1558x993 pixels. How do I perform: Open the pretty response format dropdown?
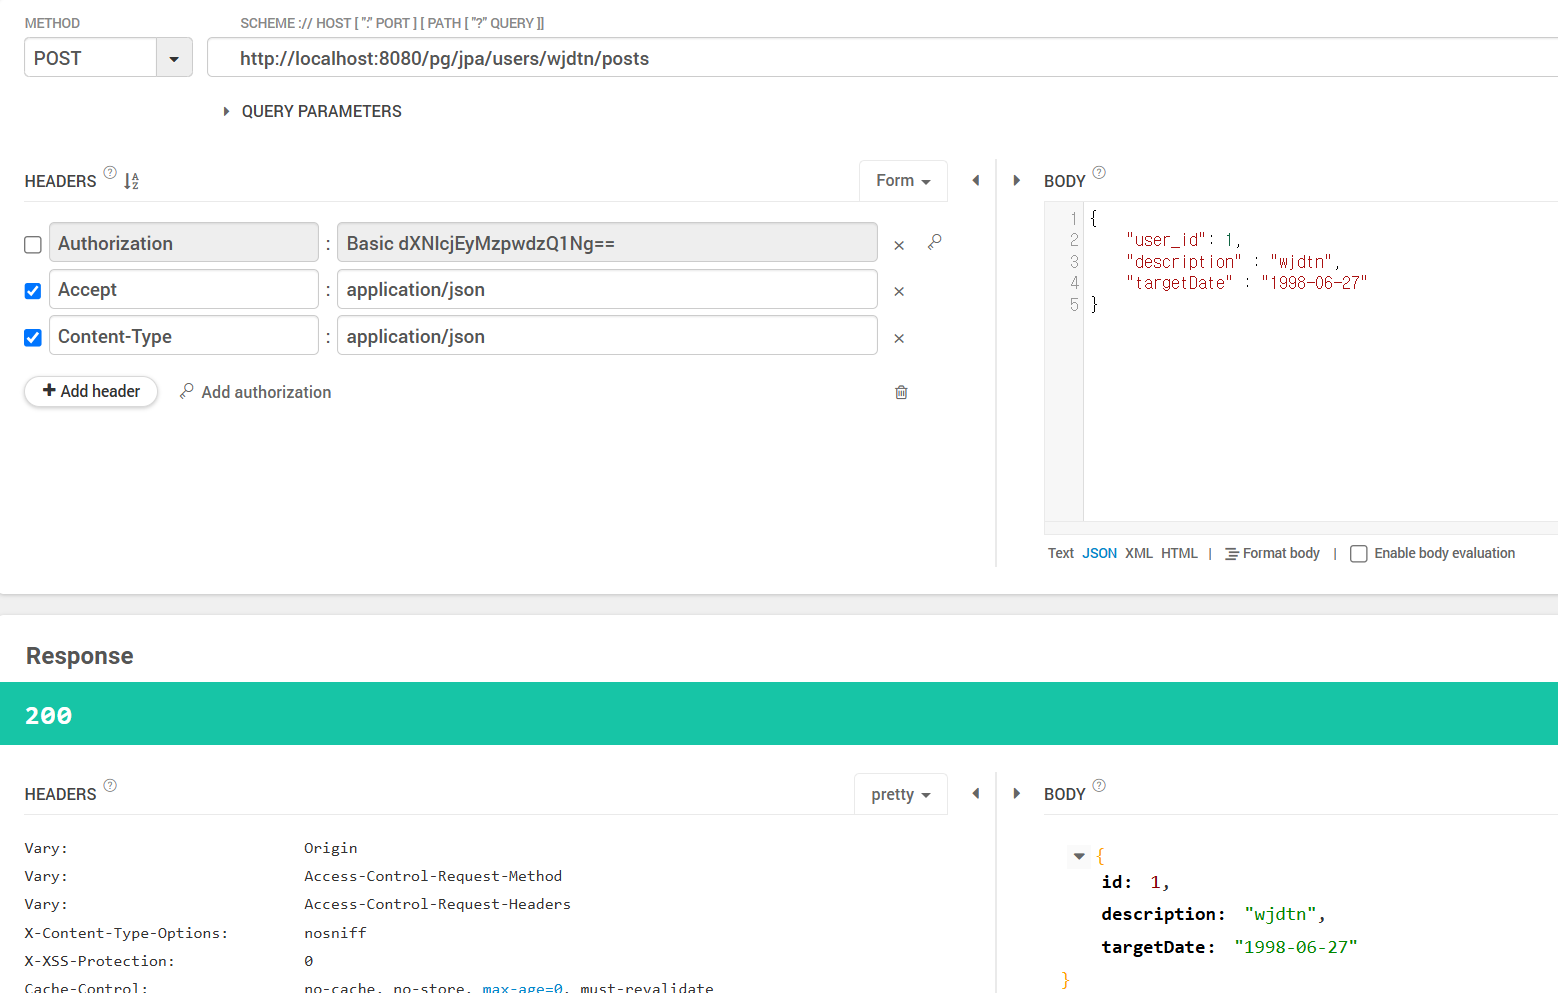901,794
